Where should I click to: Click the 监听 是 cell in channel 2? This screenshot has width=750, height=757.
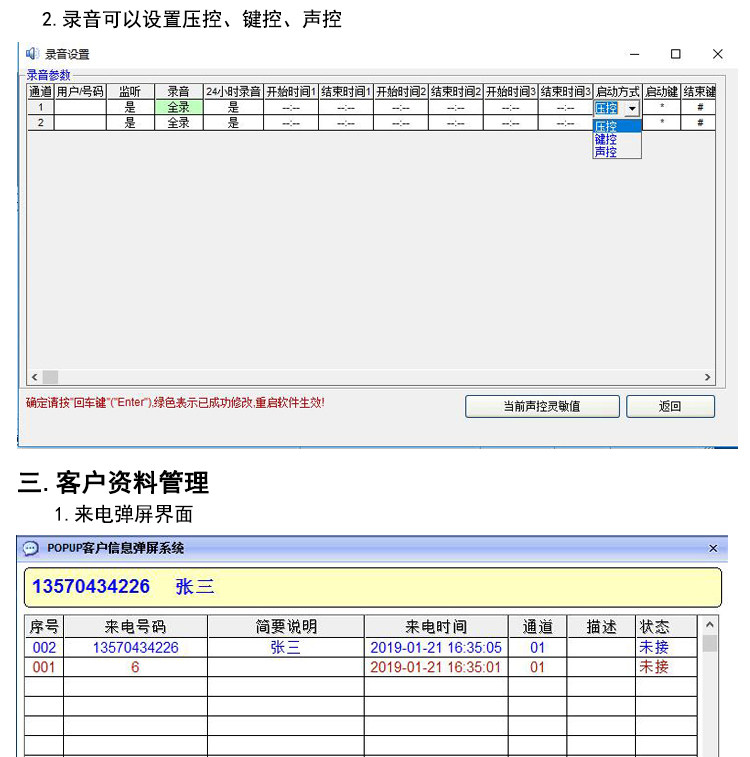pos(130,123)
